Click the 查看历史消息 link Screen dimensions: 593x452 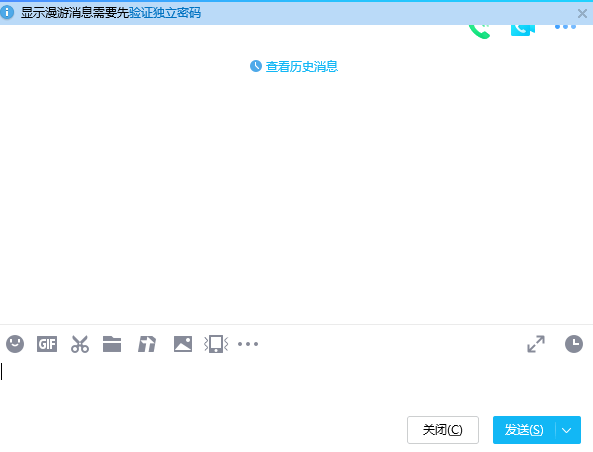tap(302, 67)
